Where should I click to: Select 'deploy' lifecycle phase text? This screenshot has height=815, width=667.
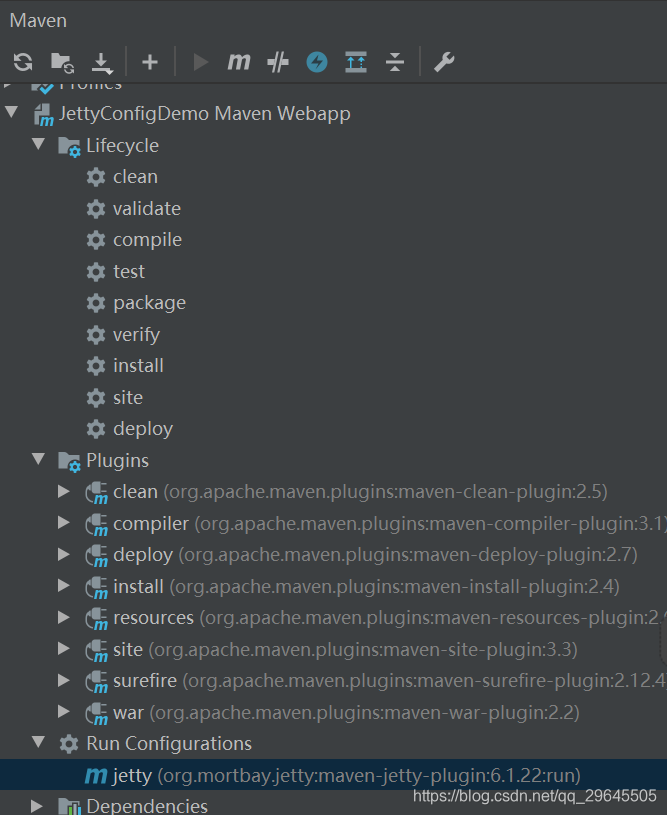coord(143,429)
